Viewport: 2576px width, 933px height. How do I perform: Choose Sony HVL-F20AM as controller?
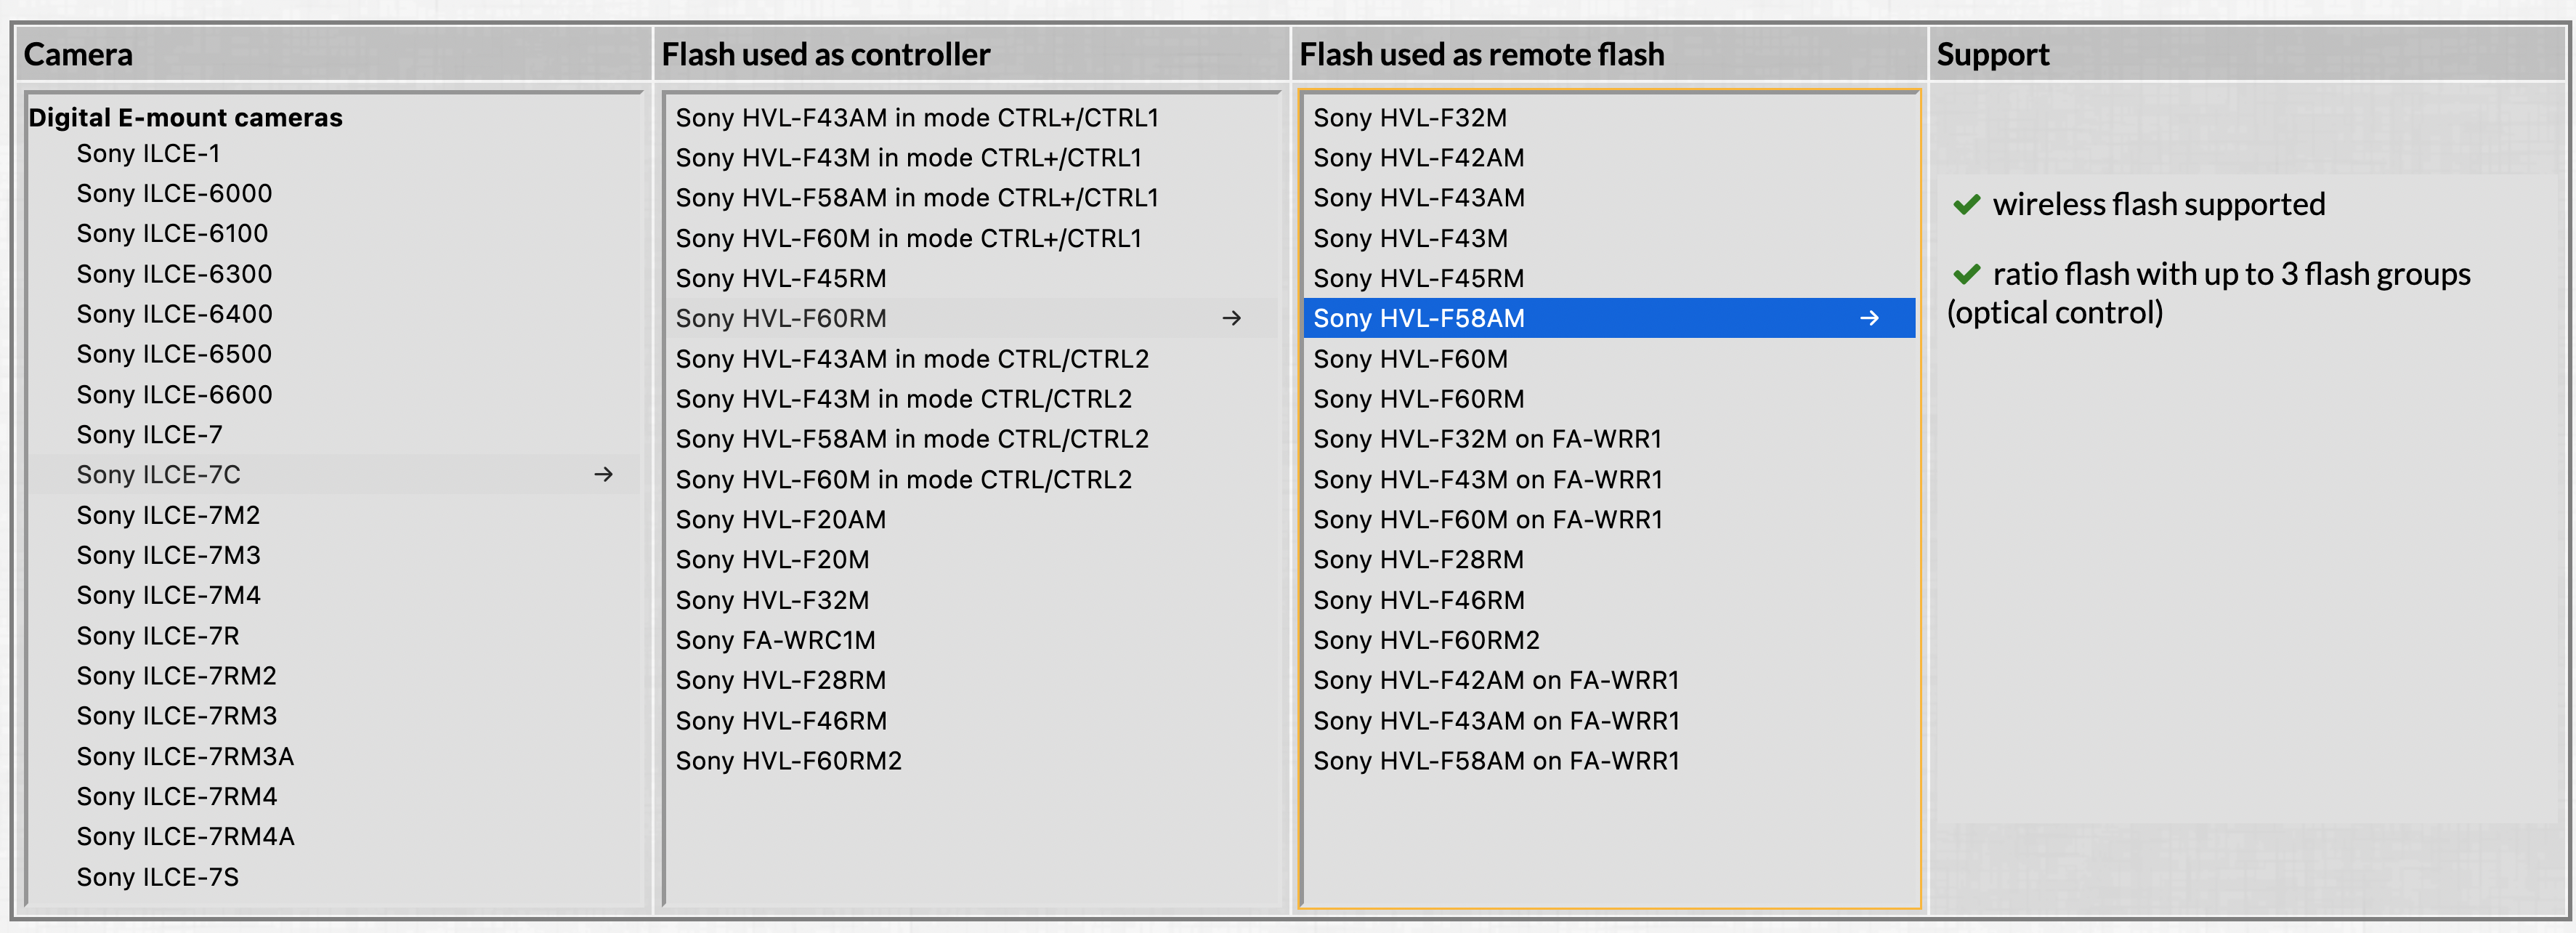click(x=780, y=520)
